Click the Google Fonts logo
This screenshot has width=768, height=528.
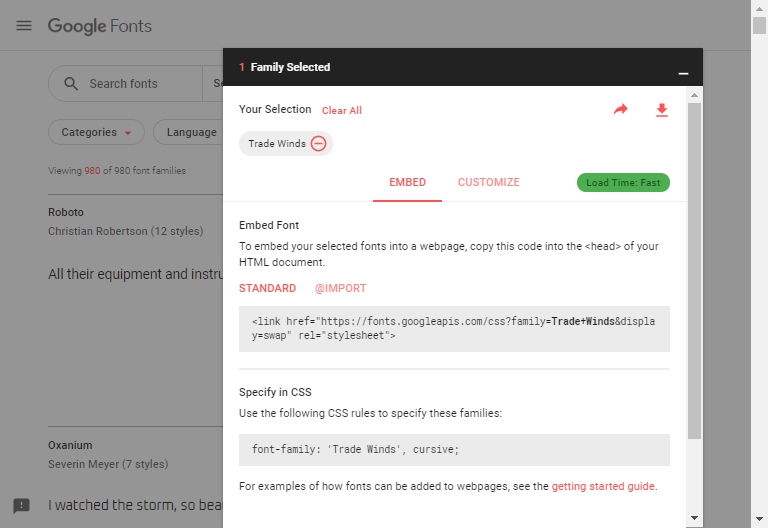click(x=100, y=26)
